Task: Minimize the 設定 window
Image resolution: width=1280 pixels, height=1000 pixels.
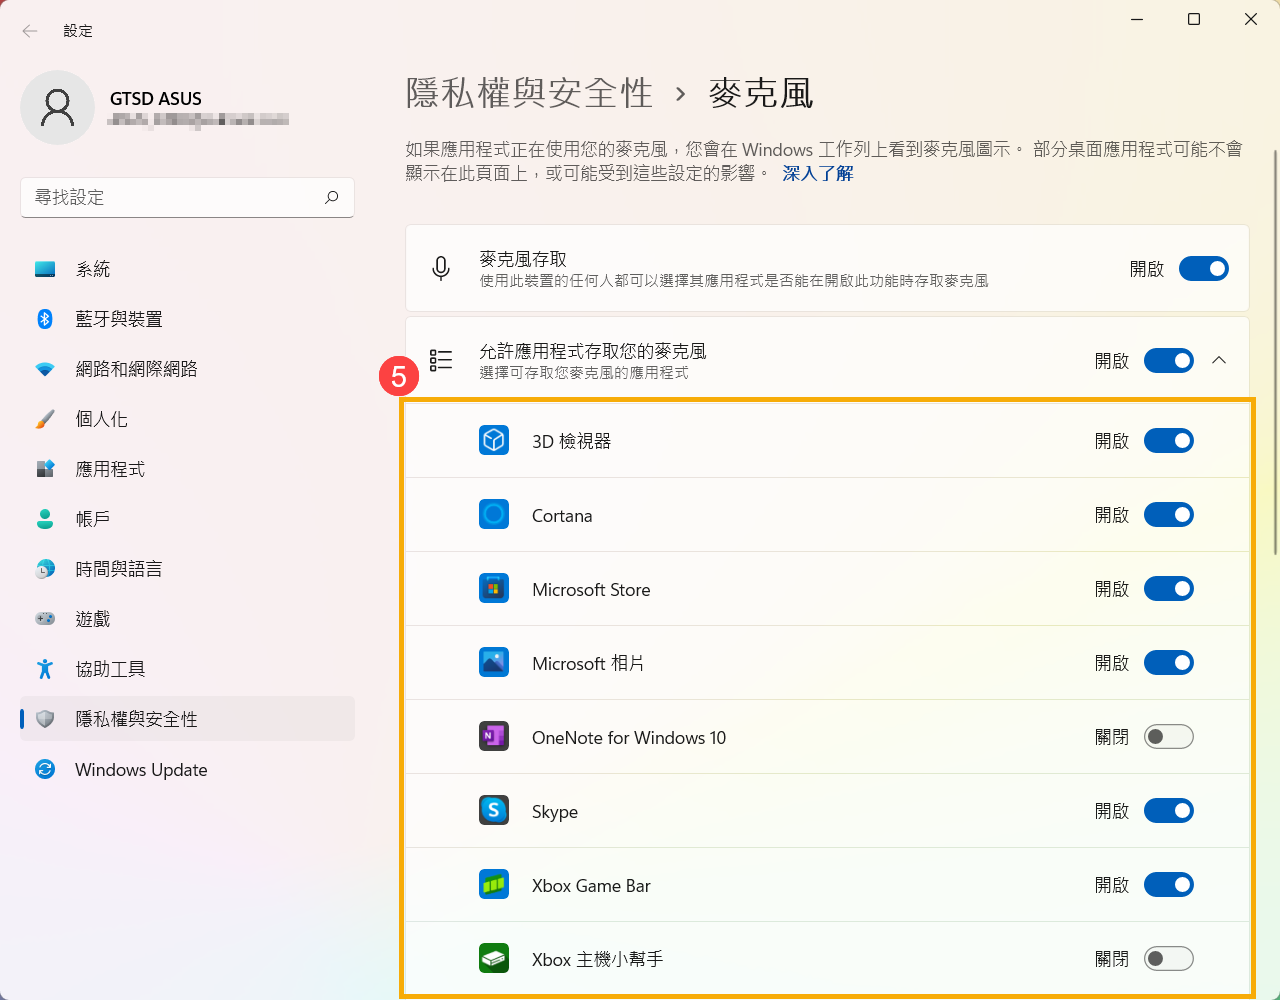Action: 1137,19
